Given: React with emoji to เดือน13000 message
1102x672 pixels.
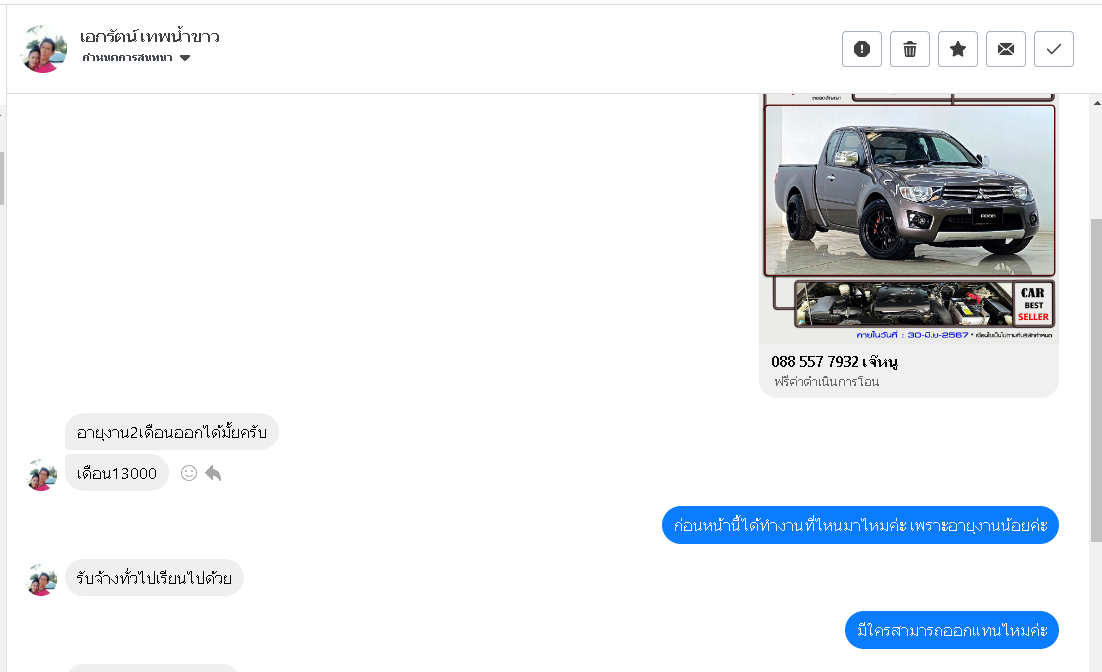Looking at the screenshot, I should [x=188, y=473].
